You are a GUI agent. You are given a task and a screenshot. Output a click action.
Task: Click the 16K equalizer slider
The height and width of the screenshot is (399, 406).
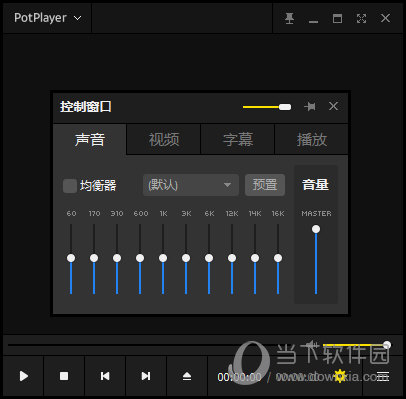click(x=278, y=259)
